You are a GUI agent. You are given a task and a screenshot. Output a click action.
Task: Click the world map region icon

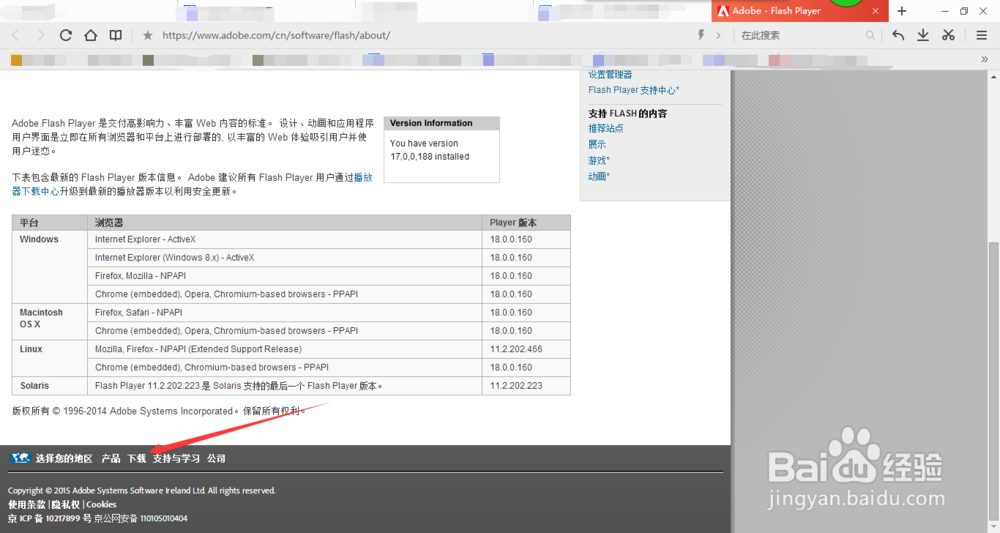pyautogui.click(x=20, y=458)
